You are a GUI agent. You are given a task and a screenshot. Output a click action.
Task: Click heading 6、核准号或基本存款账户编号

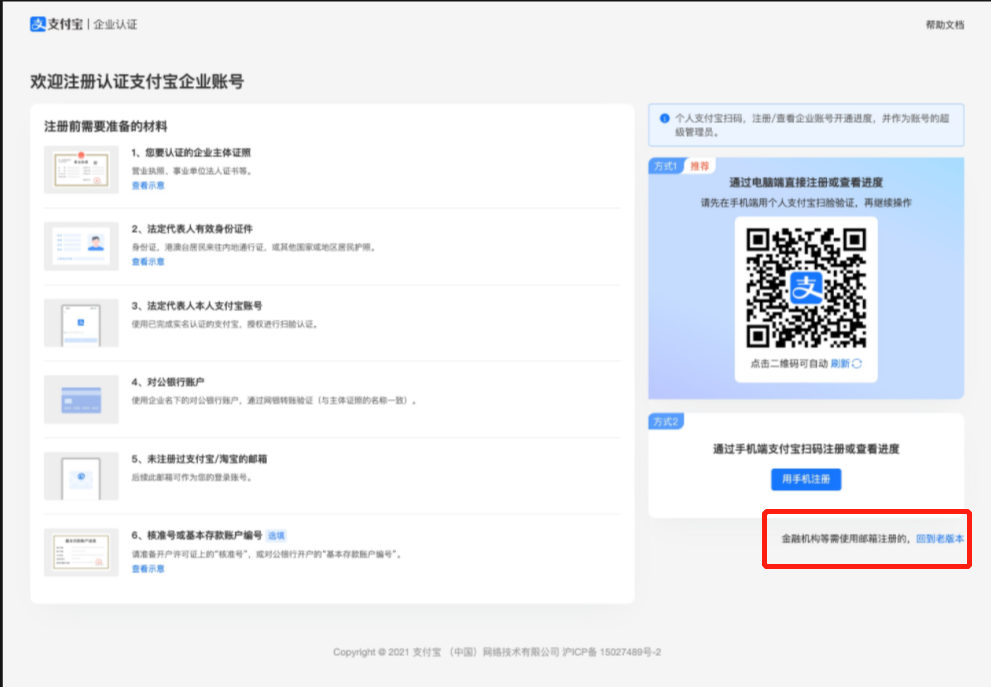pos(197,535)
